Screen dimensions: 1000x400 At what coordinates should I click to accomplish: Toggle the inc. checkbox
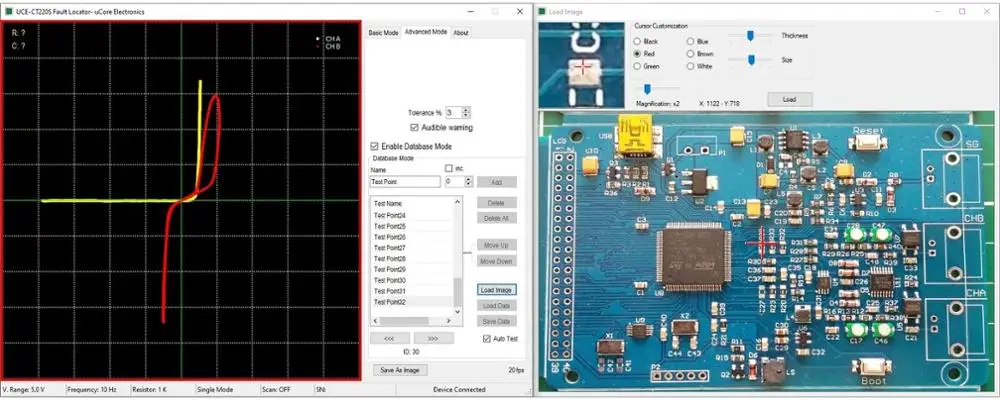449,168
